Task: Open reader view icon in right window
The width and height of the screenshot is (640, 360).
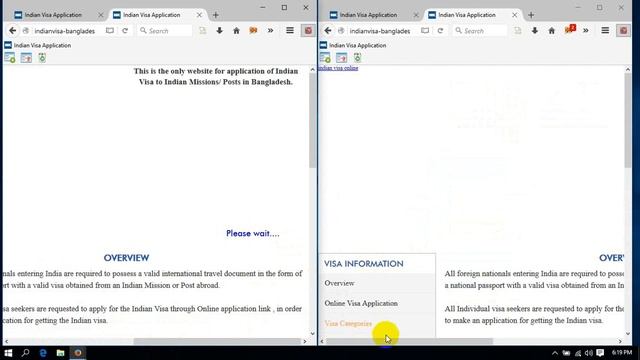Action: (x=425, y=31)
